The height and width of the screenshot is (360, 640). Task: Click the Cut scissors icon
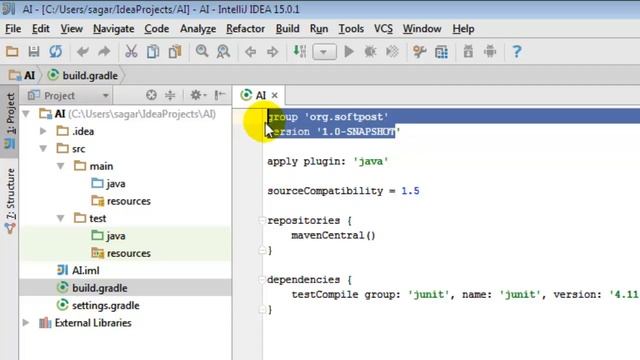[x=131, y=52]
